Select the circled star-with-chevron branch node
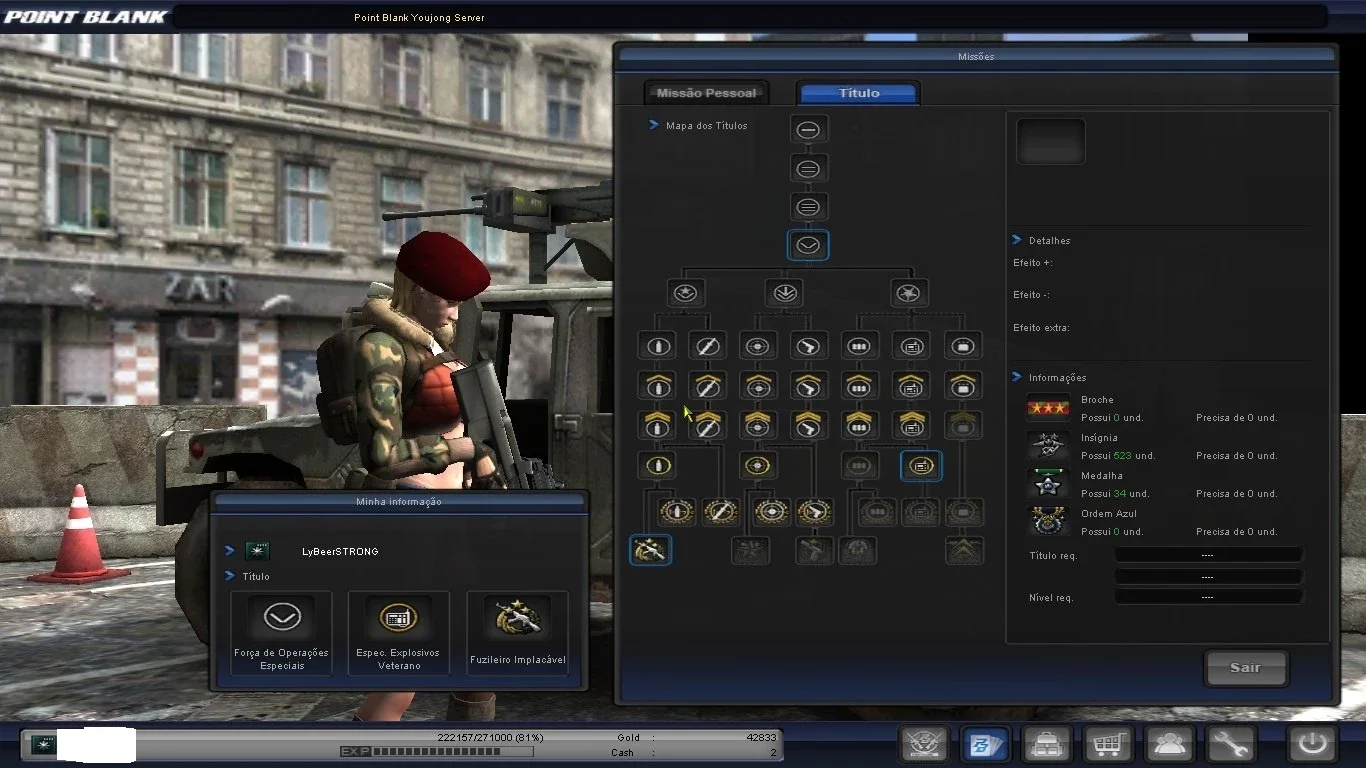Screen dimensions: 1366x768 tap(686, 293)
